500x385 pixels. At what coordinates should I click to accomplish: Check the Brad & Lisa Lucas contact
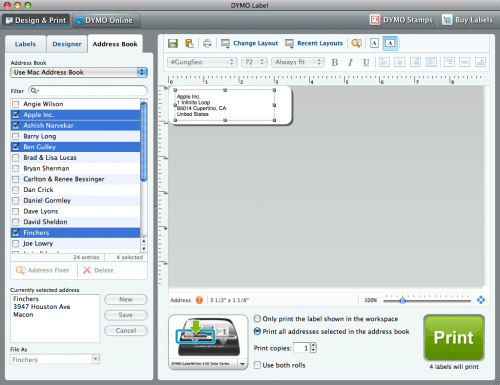point(16,158)
